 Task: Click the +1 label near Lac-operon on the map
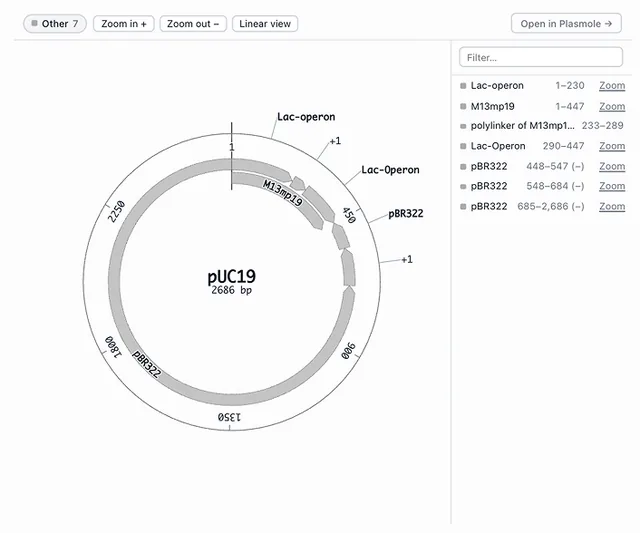pos(335,141)
